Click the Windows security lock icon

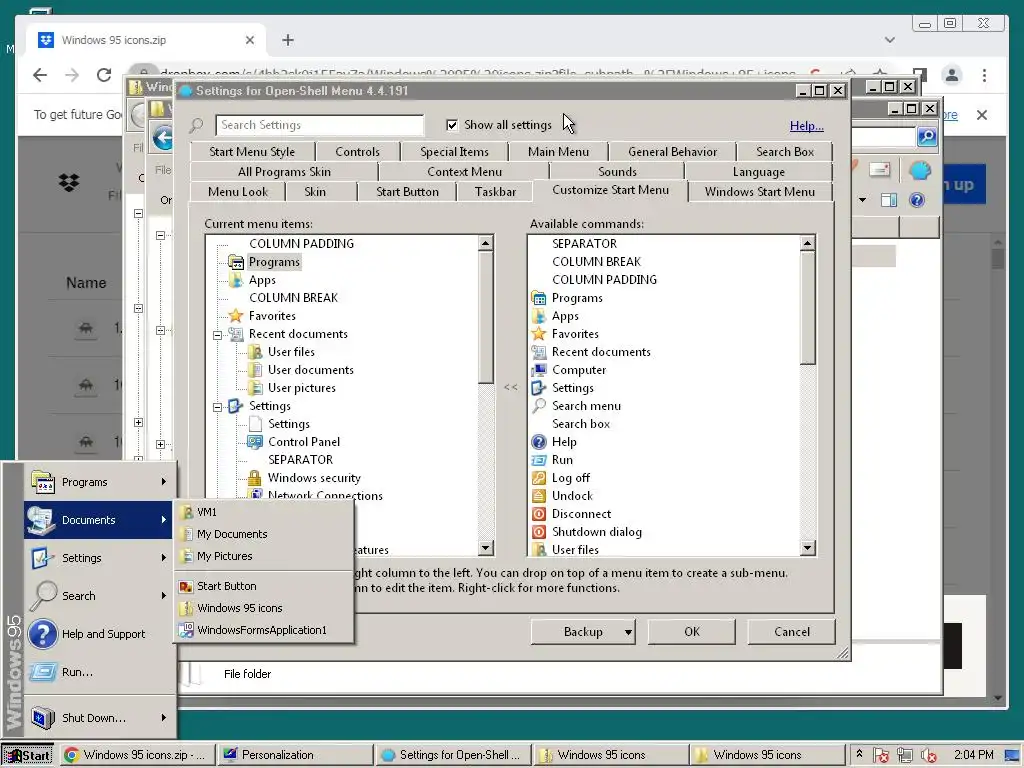[255, 478]
